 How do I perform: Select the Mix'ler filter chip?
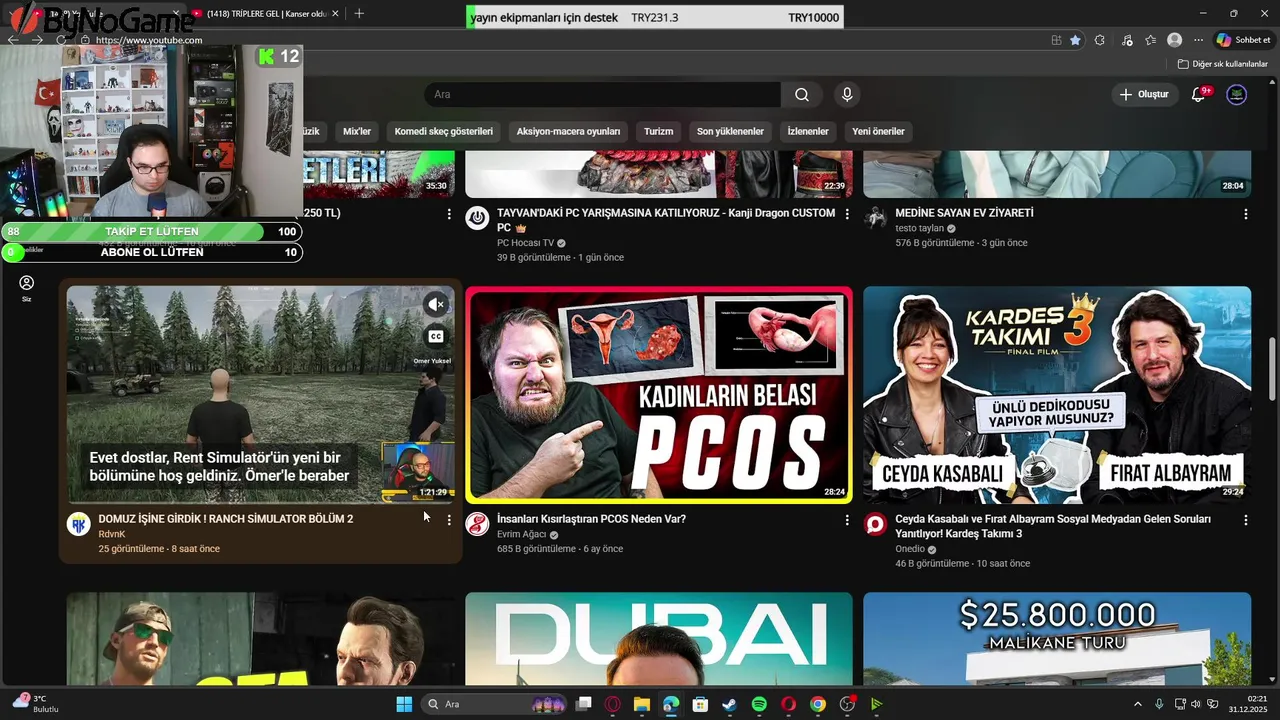[357, 131]
